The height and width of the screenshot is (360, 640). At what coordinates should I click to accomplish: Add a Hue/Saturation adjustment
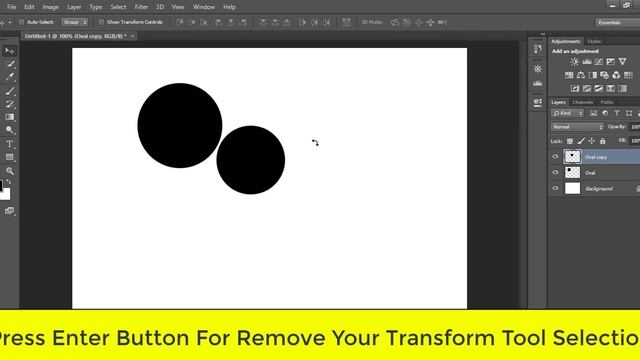click(569, 75)
